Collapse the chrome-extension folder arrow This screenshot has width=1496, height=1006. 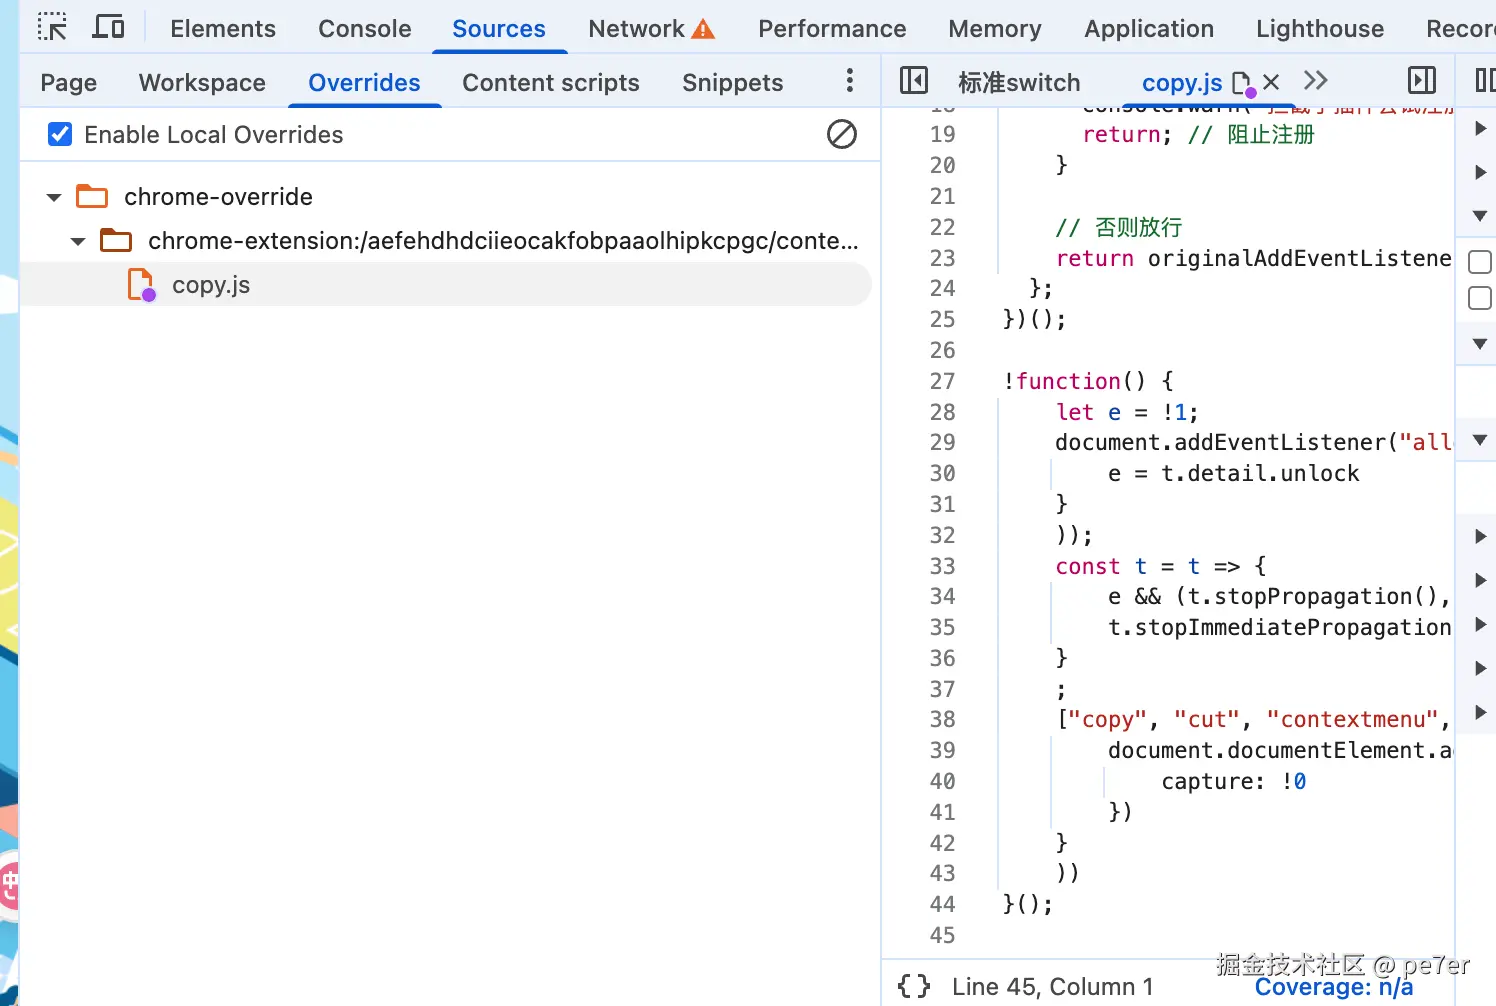pyautogui.click(x=78, y=241)
